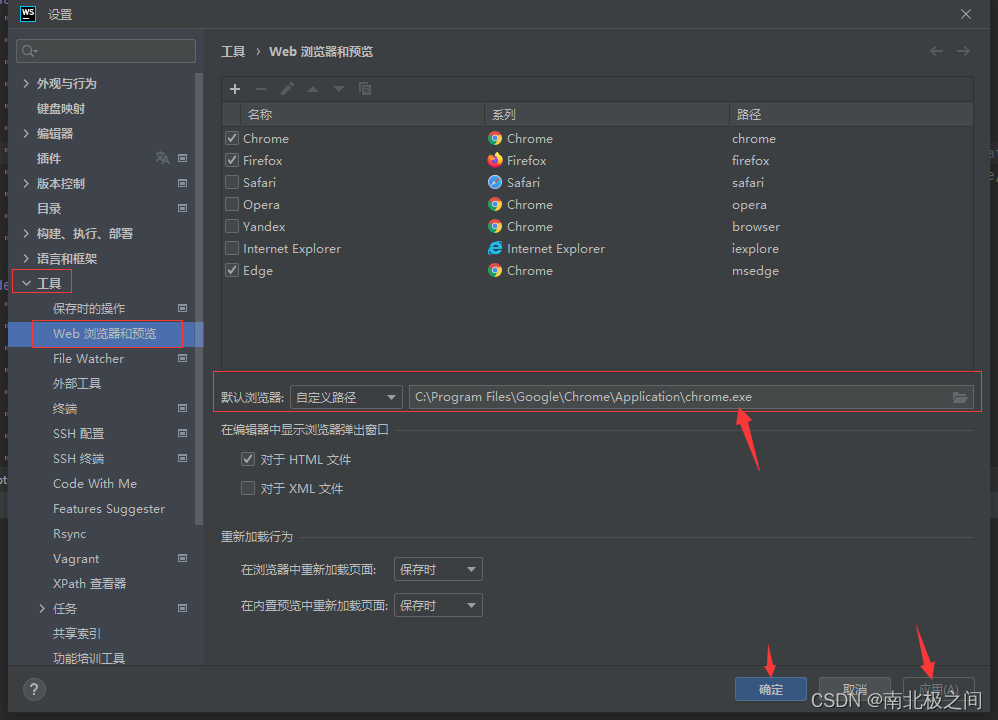Open Features Suggester settings
This screenshot has width=998, height=720.
[x=109, y=509]
